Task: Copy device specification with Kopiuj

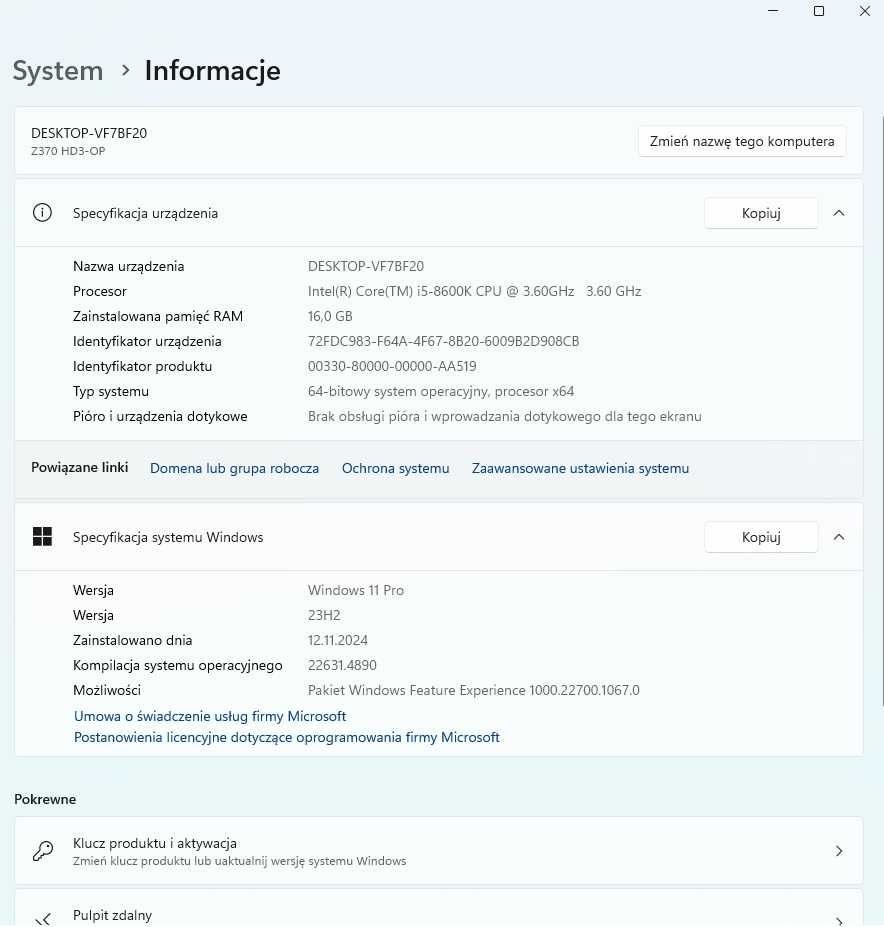Action: tap(761, 213)
